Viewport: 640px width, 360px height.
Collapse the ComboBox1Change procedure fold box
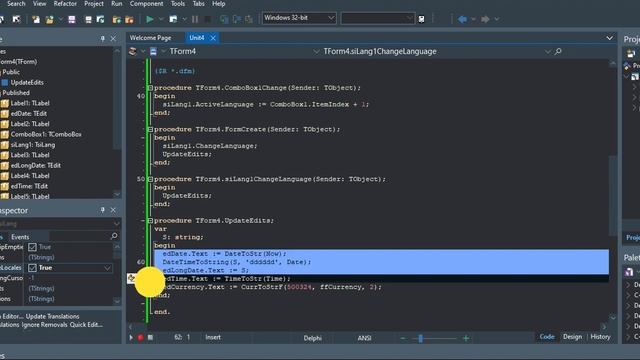150,88
